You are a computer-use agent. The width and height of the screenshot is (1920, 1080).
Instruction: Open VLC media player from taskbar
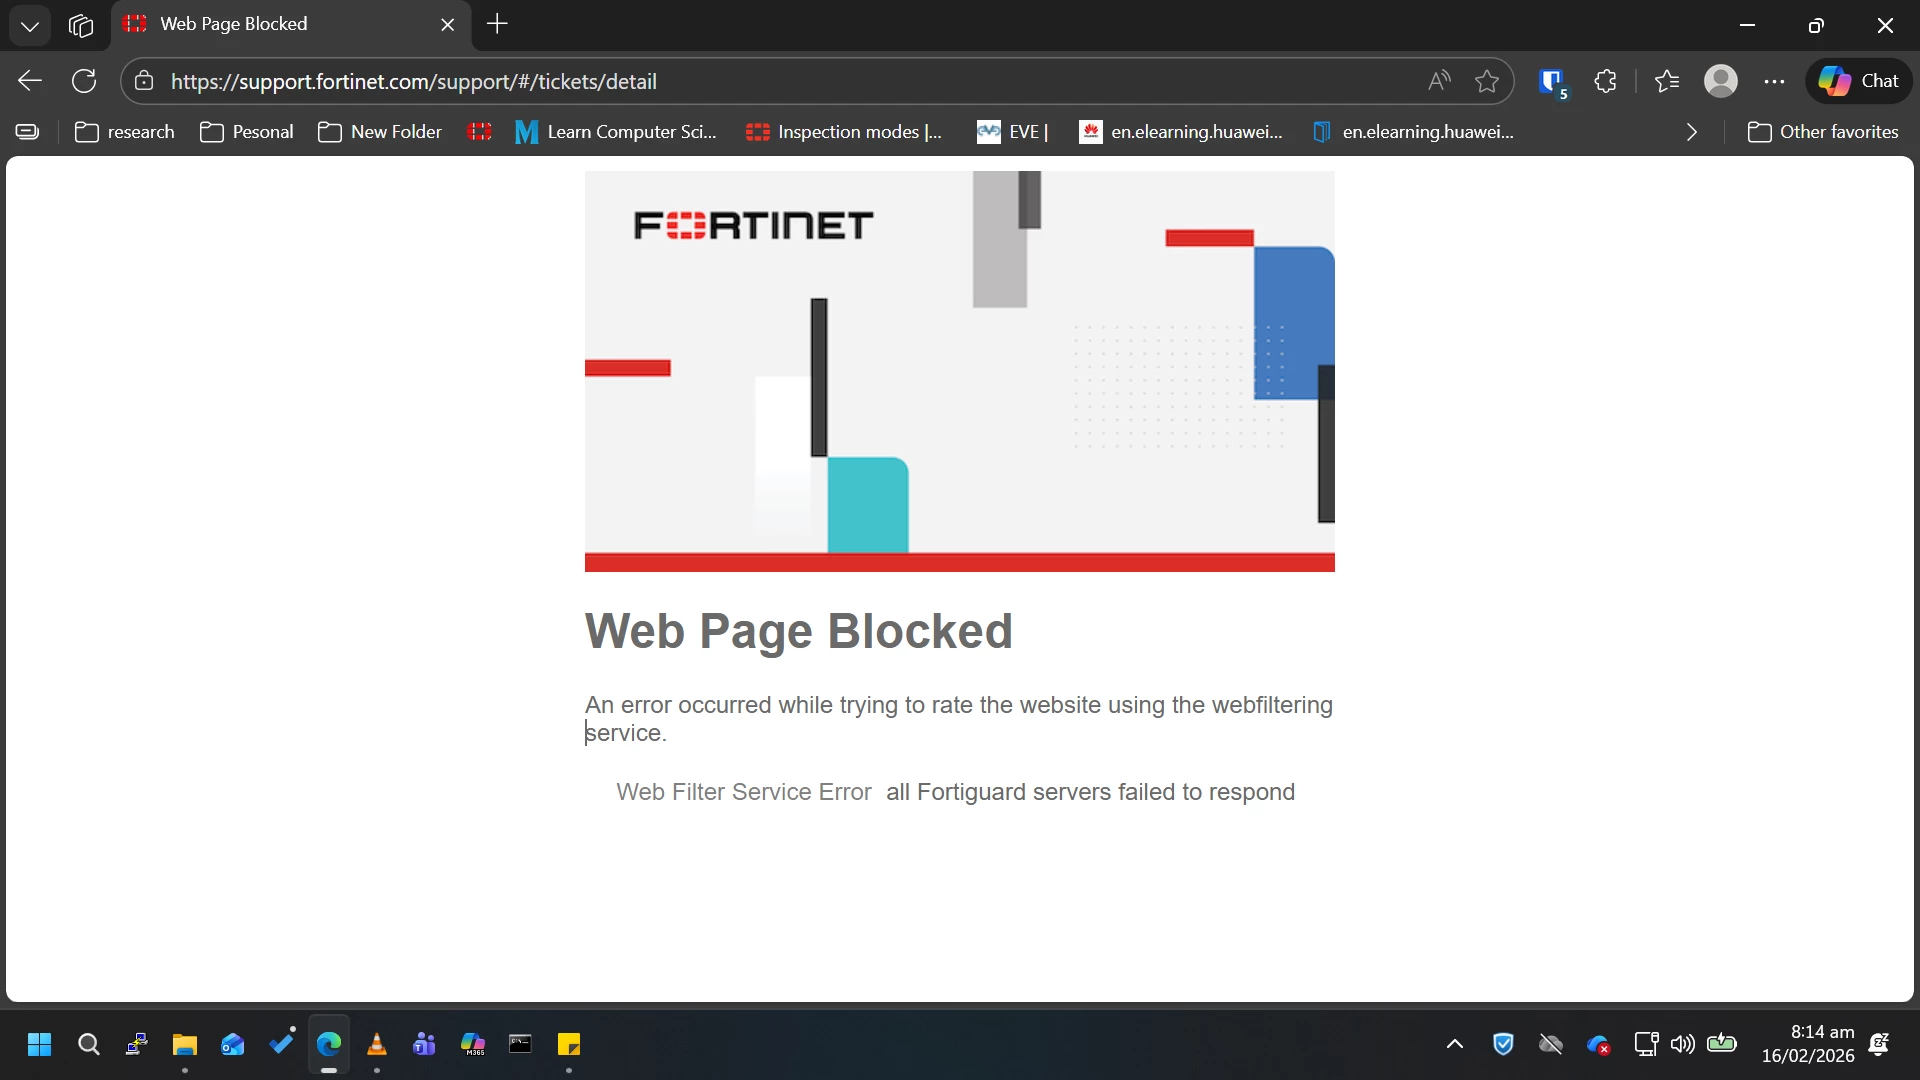pyautogui.click(x=377, y=1045)
